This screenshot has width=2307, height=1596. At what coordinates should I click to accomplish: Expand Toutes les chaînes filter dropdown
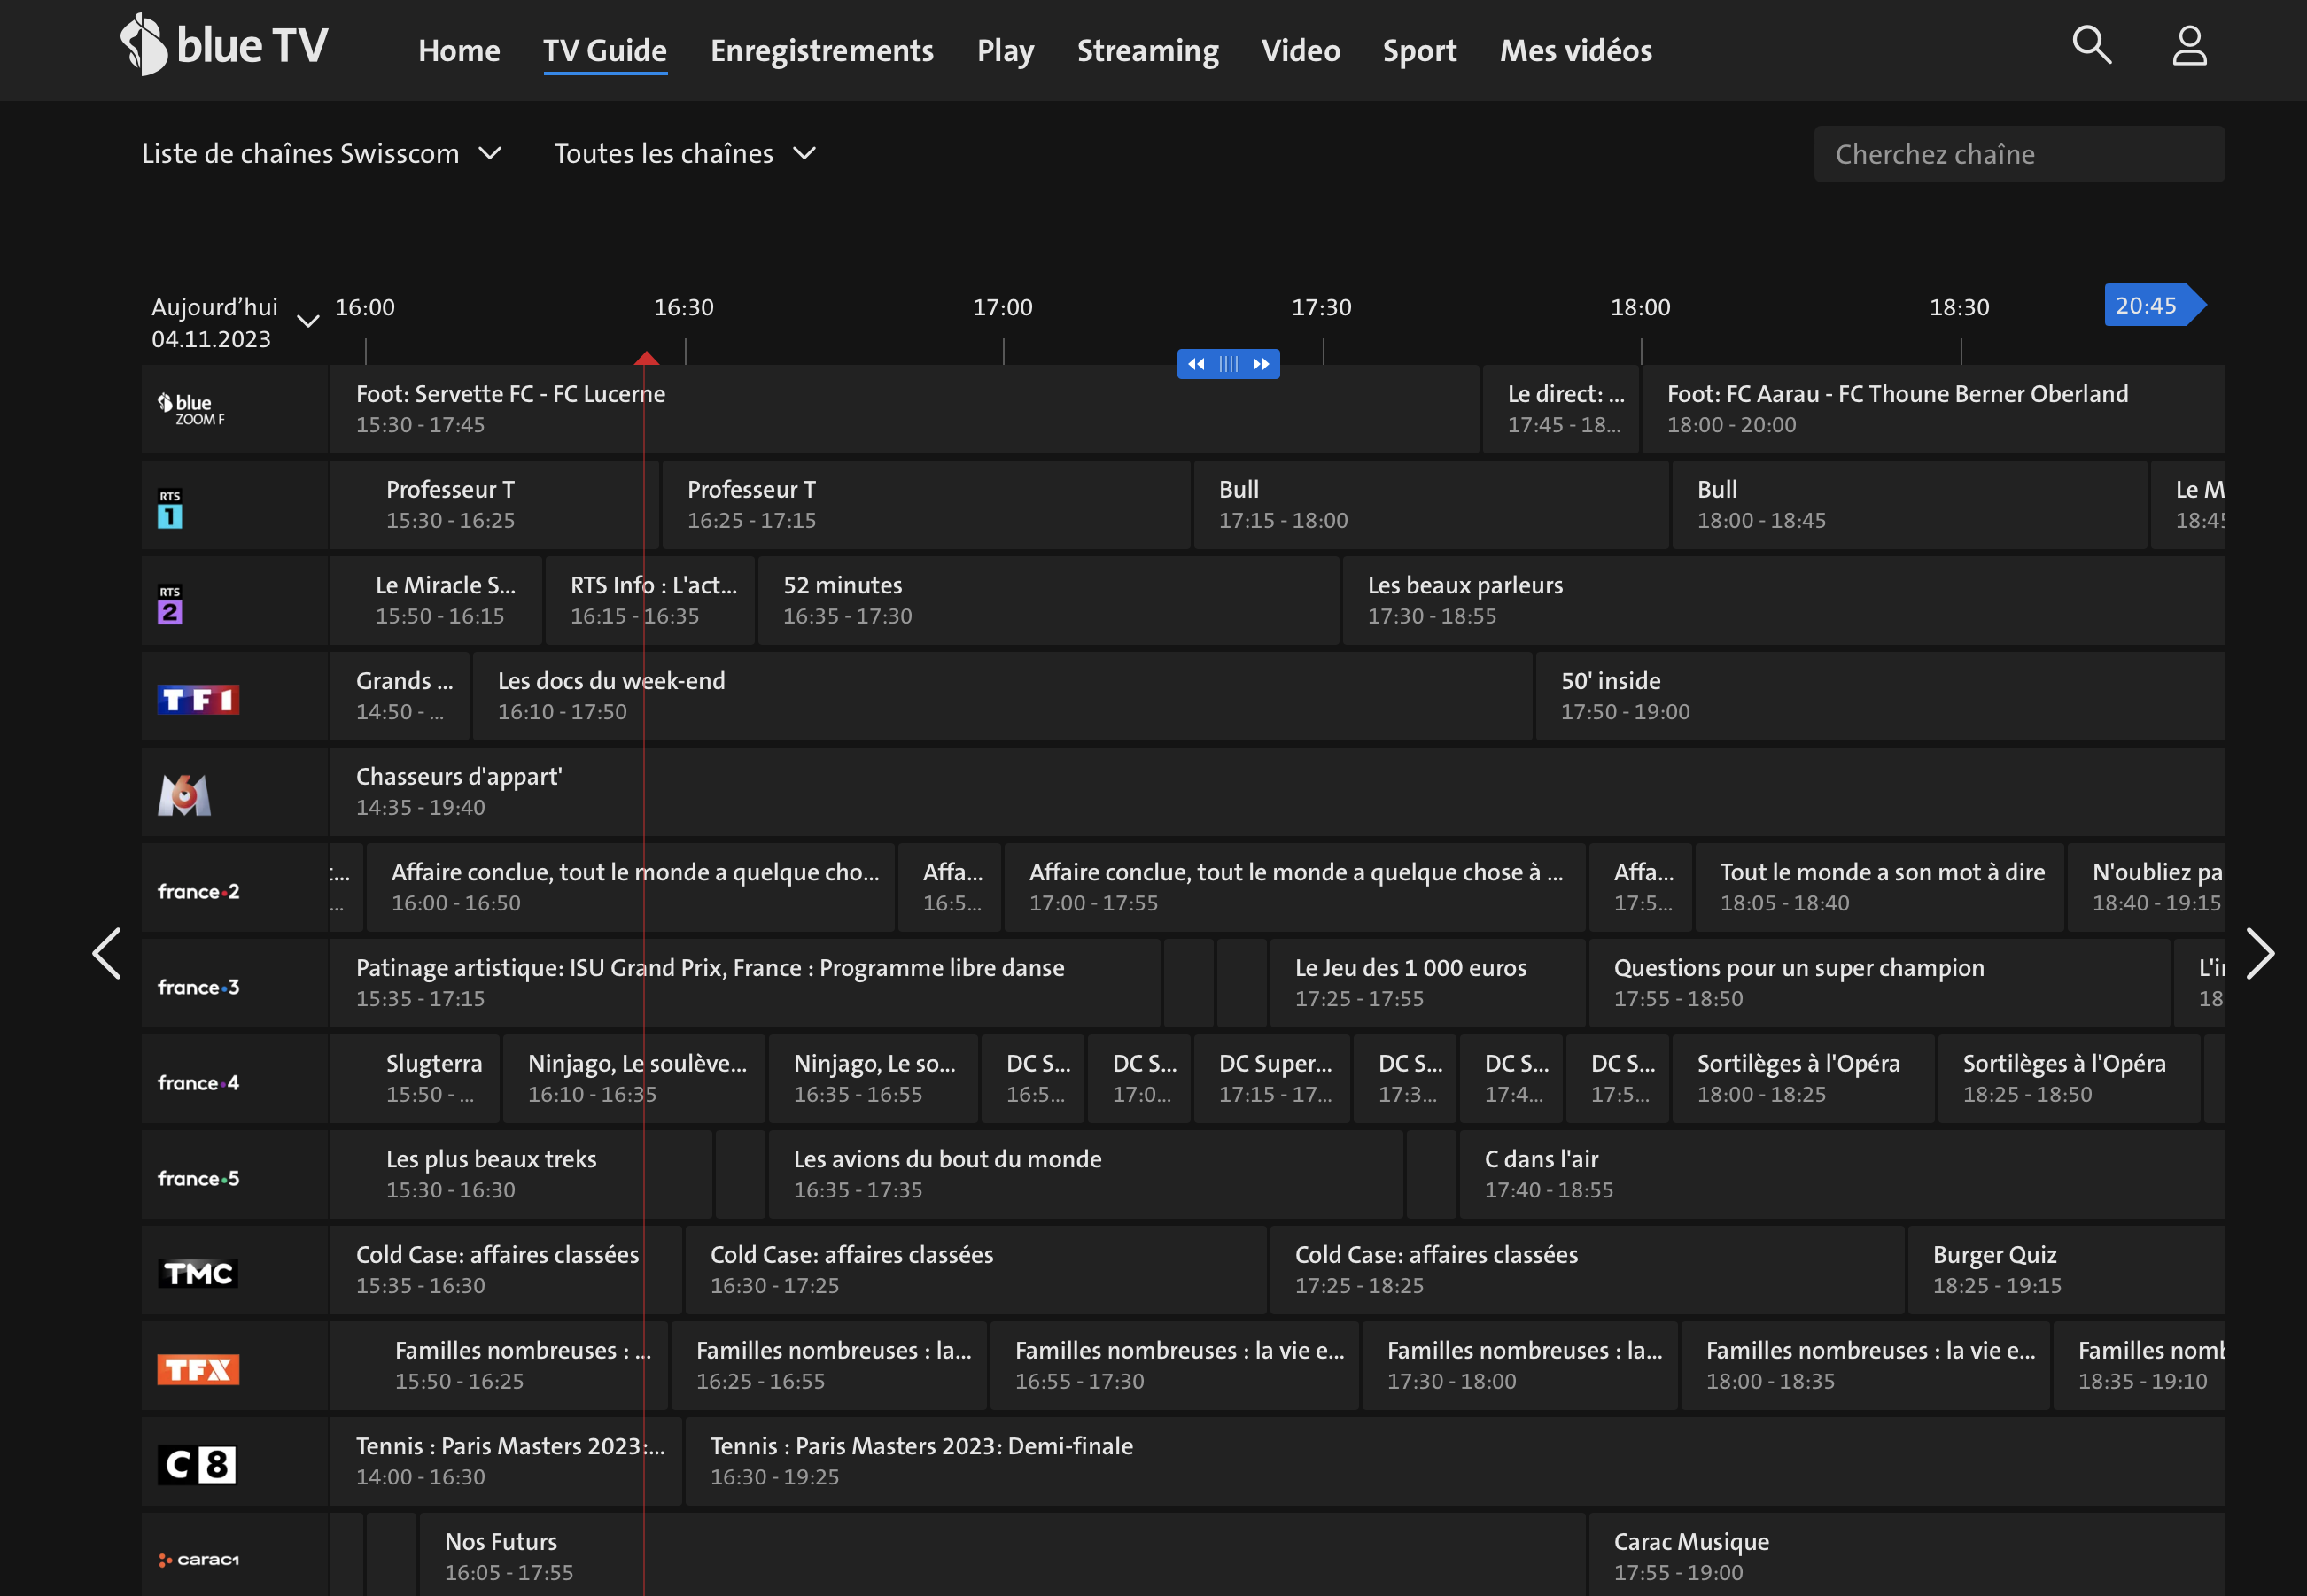coord(685,154)
